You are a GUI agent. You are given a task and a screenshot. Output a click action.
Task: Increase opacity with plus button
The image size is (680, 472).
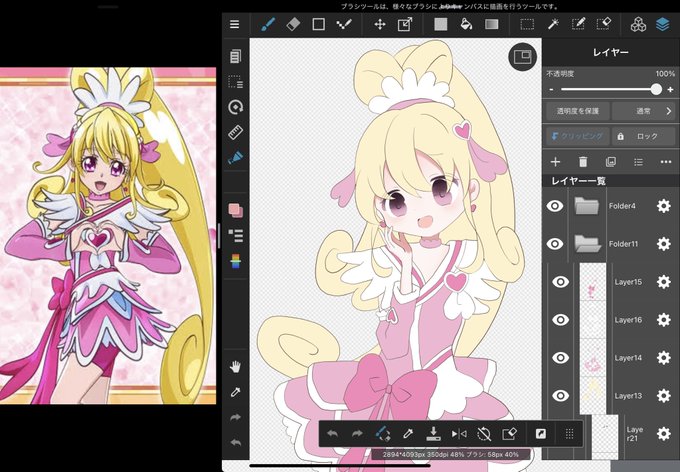tap(670, 90)
